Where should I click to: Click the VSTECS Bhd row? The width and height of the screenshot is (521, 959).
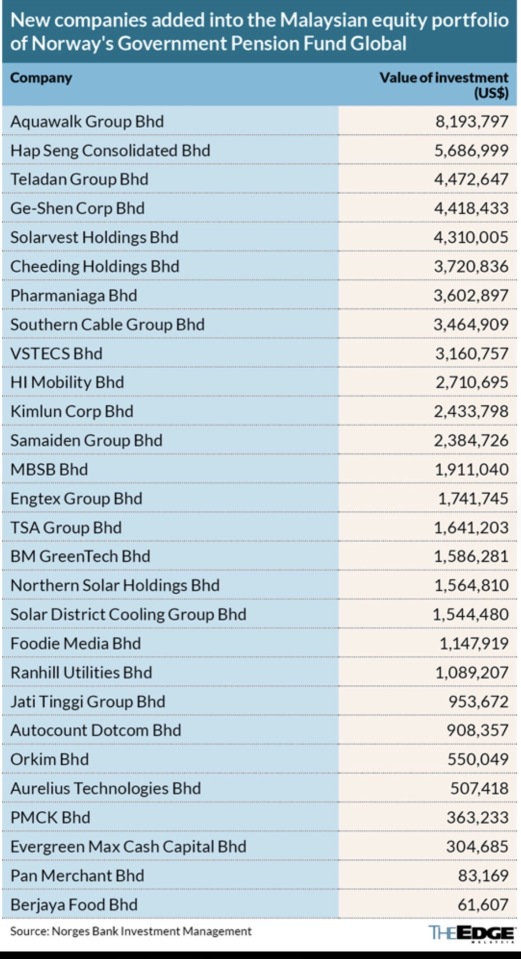[260, 354]
